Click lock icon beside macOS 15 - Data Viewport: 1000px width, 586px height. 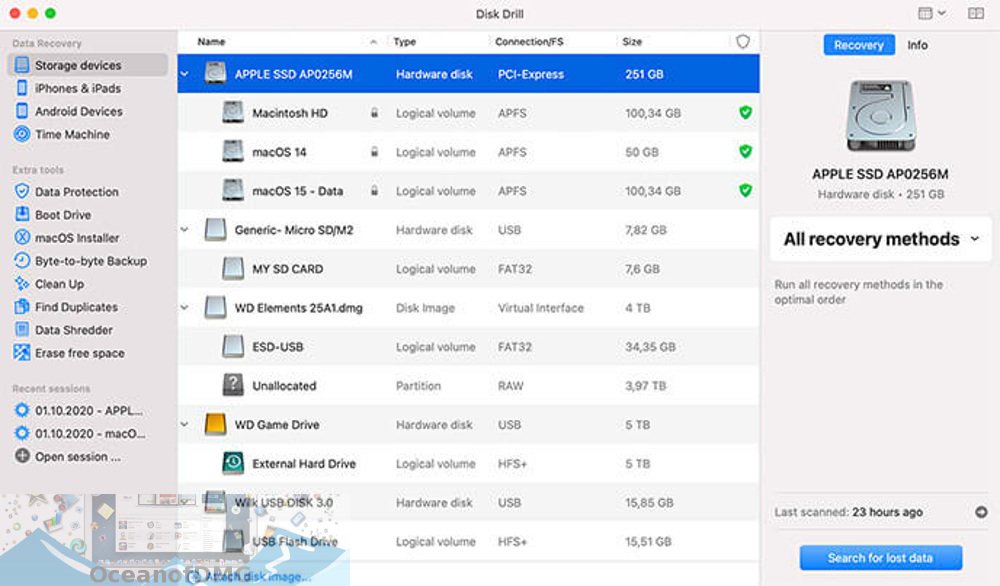(x=374, y=191)
